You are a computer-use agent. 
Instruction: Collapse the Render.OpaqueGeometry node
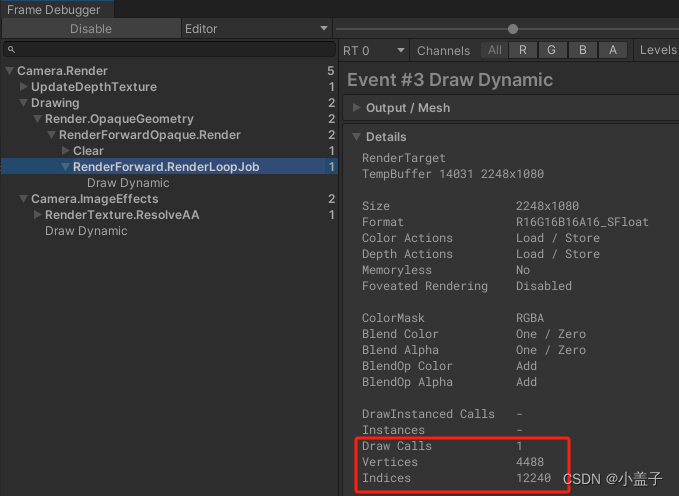[x=38, y=119]
